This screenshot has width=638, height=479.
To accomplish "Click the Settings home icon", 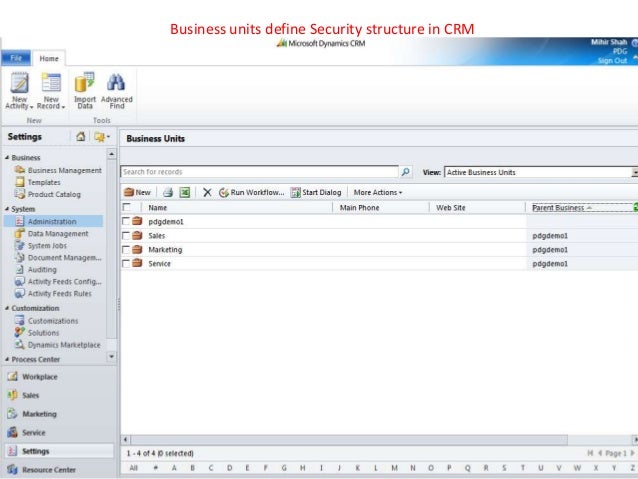I will click(81, 137).
